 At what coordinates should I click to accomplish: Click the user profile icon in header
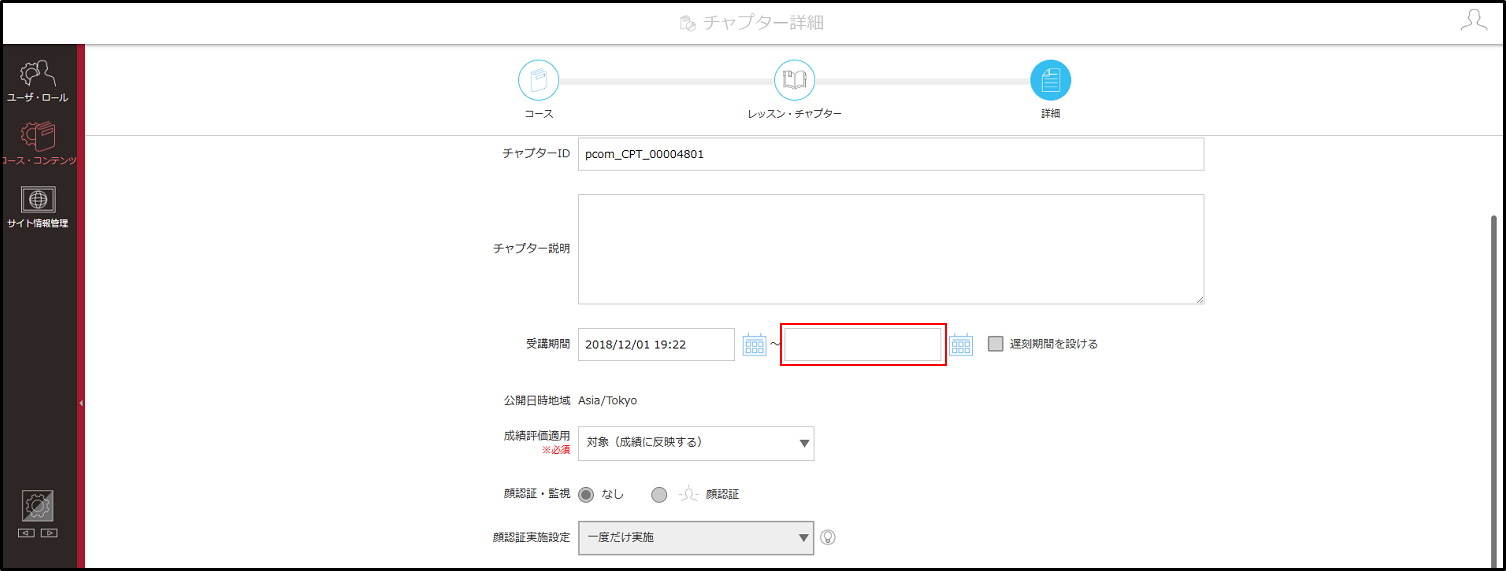(x=1473, y=21)
